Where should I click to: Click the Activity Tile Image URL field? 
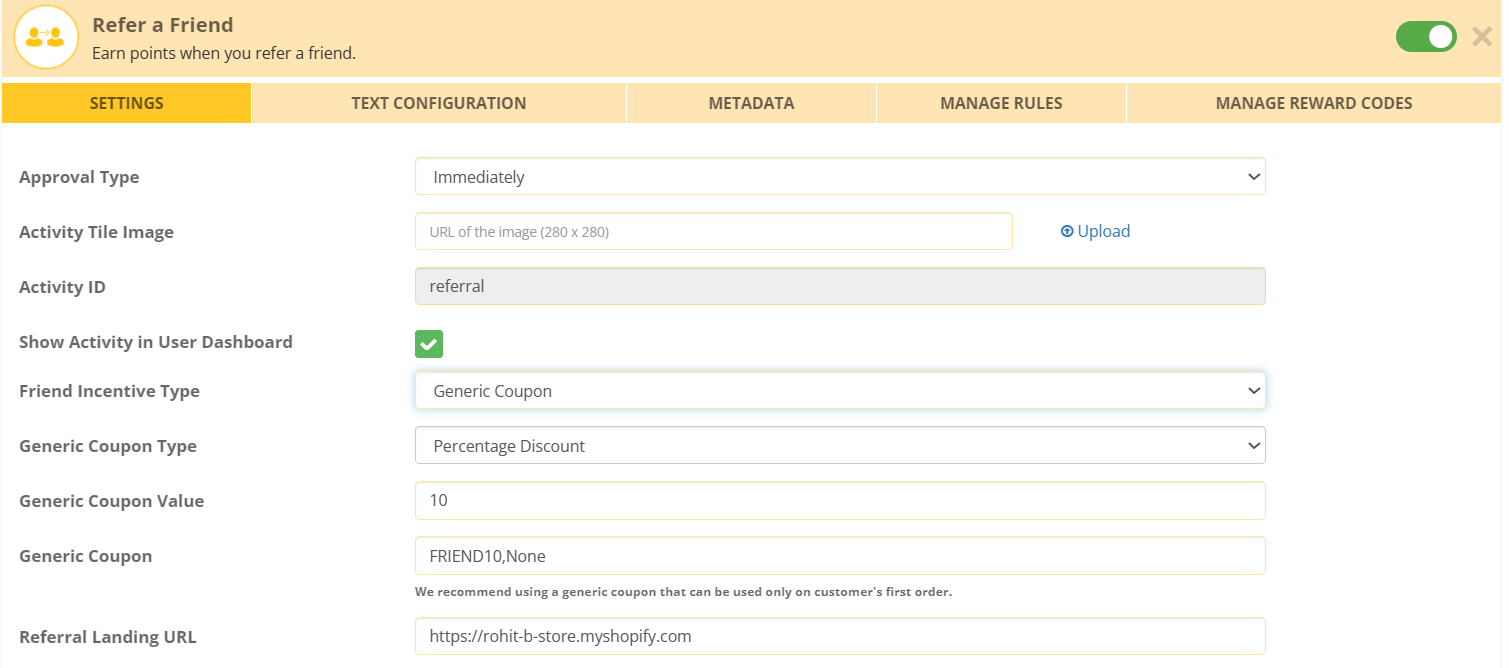(x=714, y=231)
